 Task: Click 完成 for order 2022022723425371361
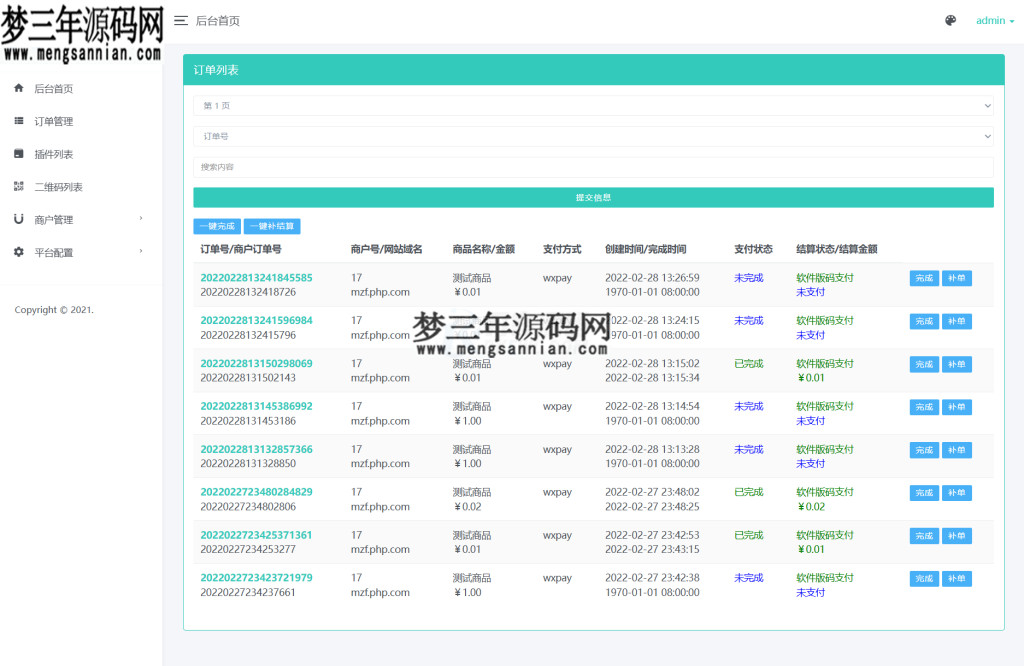coord(924,536)
